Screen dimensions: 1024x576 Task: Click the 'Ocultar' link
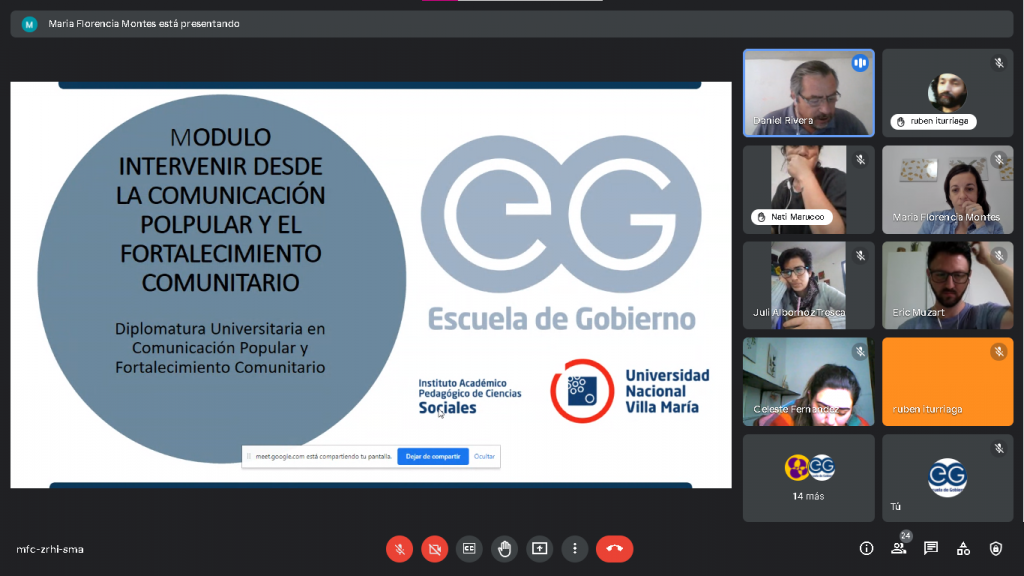(x=484, y=456)
